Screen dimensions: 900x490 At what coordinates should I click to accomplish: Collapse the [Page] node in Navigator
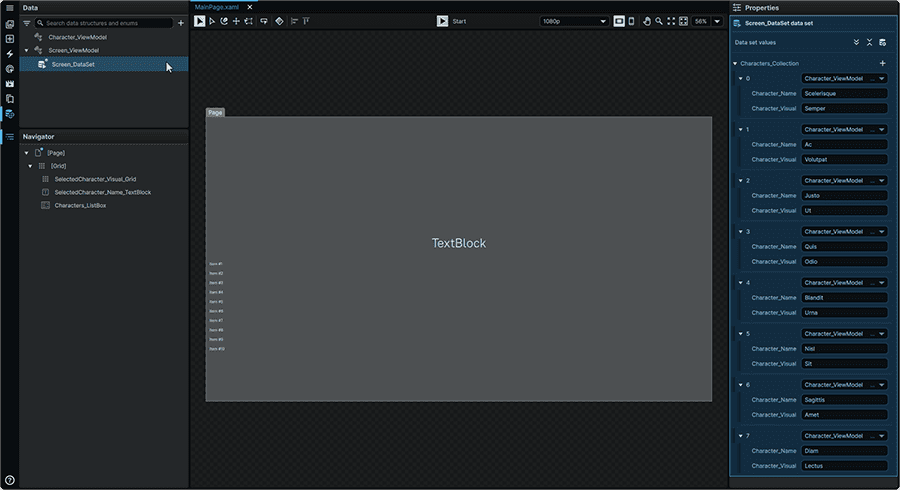click(26, 153)
